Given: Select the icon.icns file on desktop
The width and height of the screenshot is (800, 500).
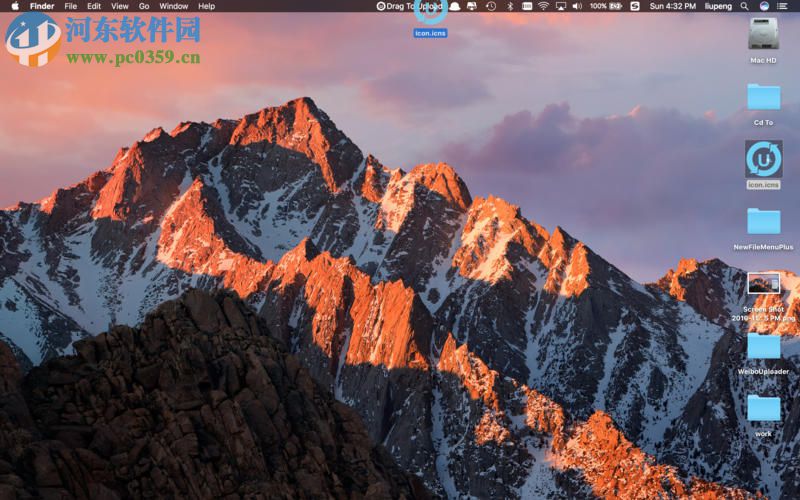Looking at the screenshot, I should 763,159.
